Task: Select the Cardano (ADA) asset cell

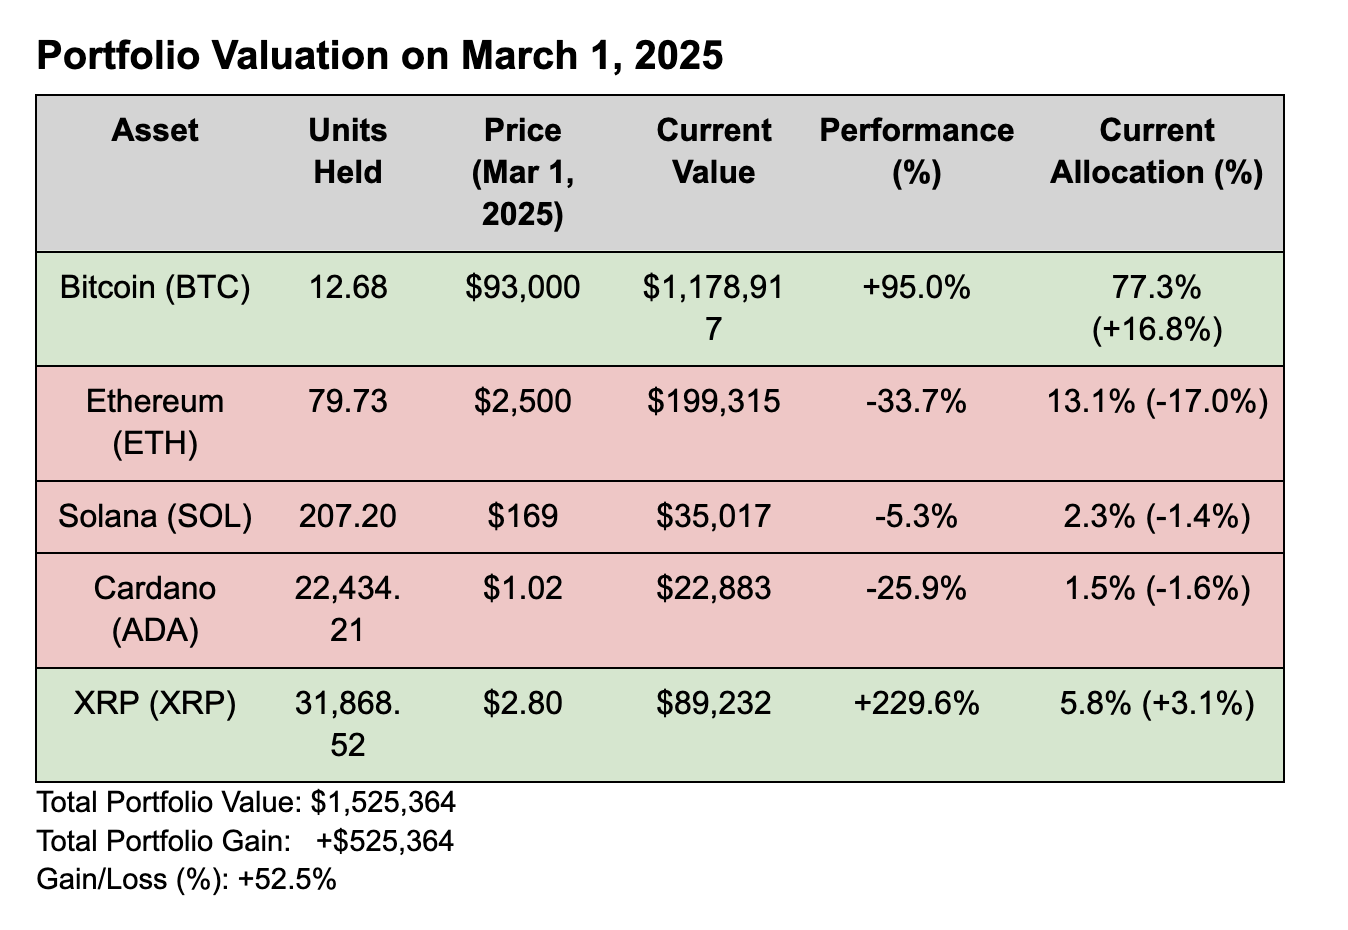Action: click(155, 609)
